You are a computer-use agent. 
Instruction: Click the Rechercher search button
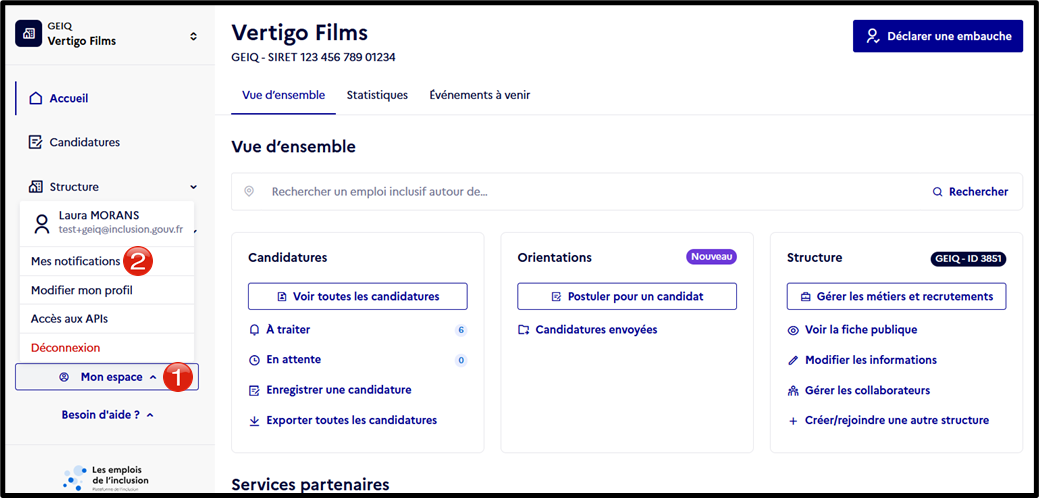point(971,192)
